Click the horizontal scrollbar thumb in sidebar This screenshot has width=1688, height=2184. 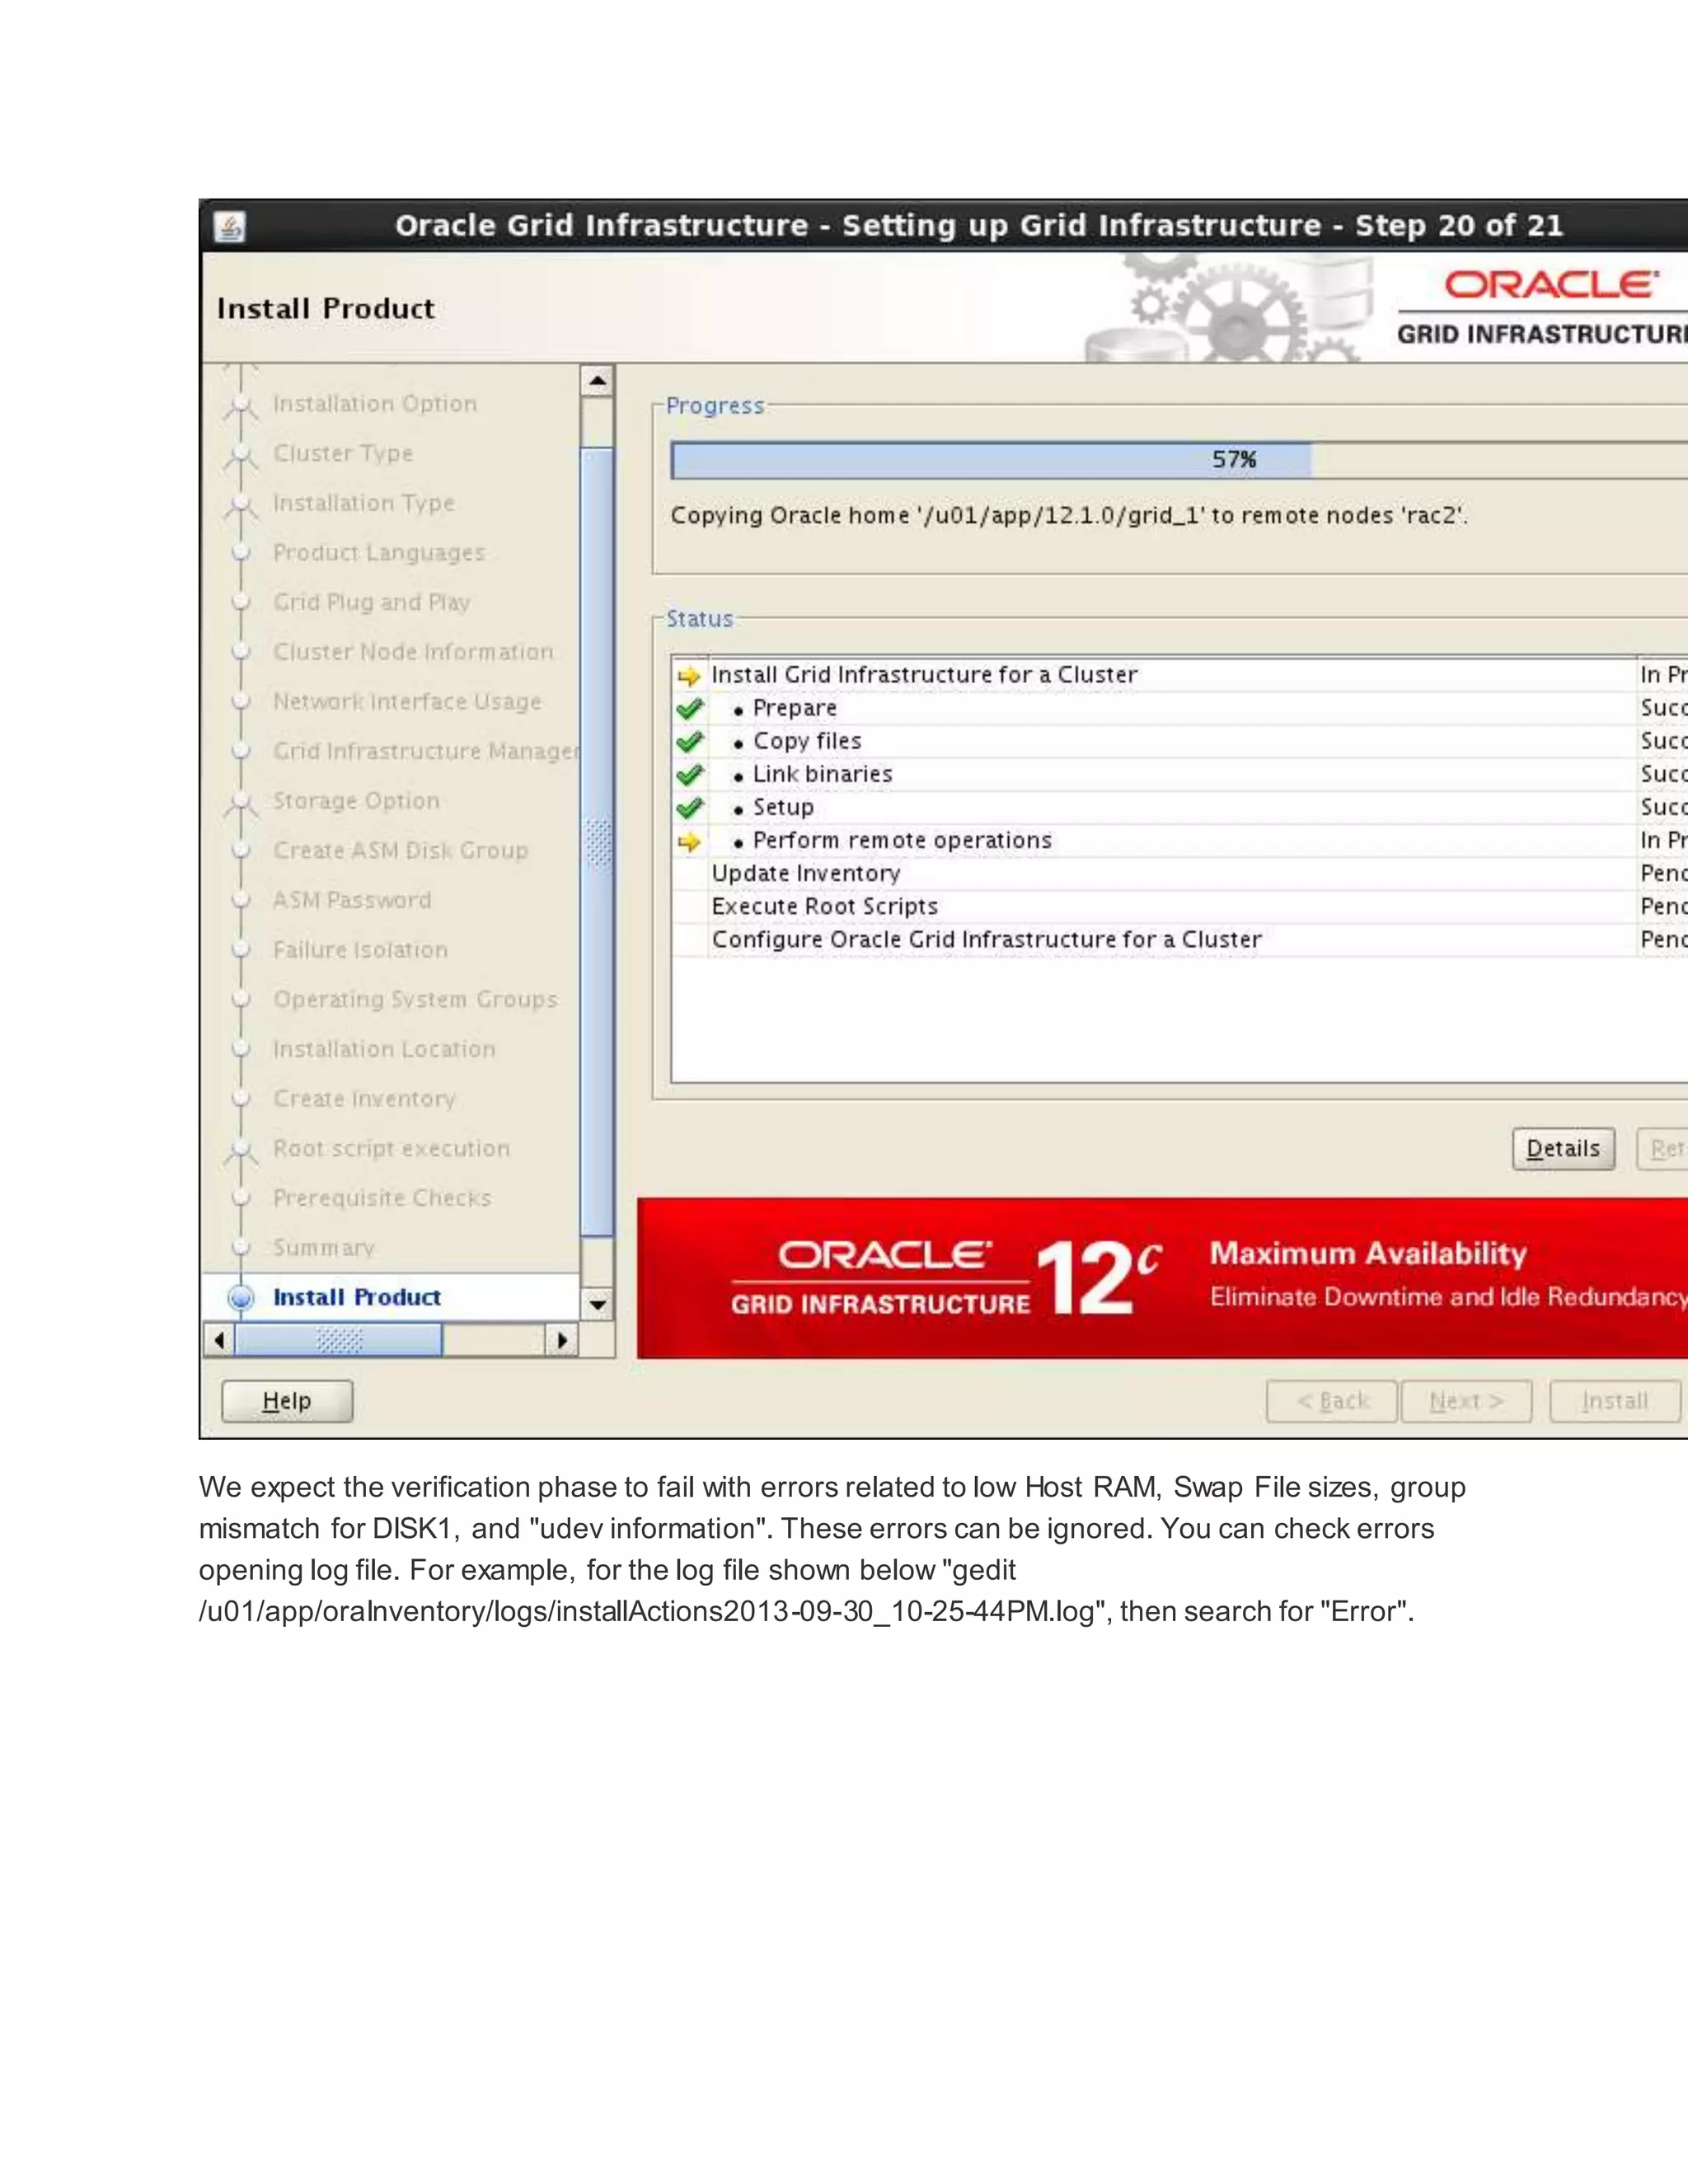point(338,1340)
